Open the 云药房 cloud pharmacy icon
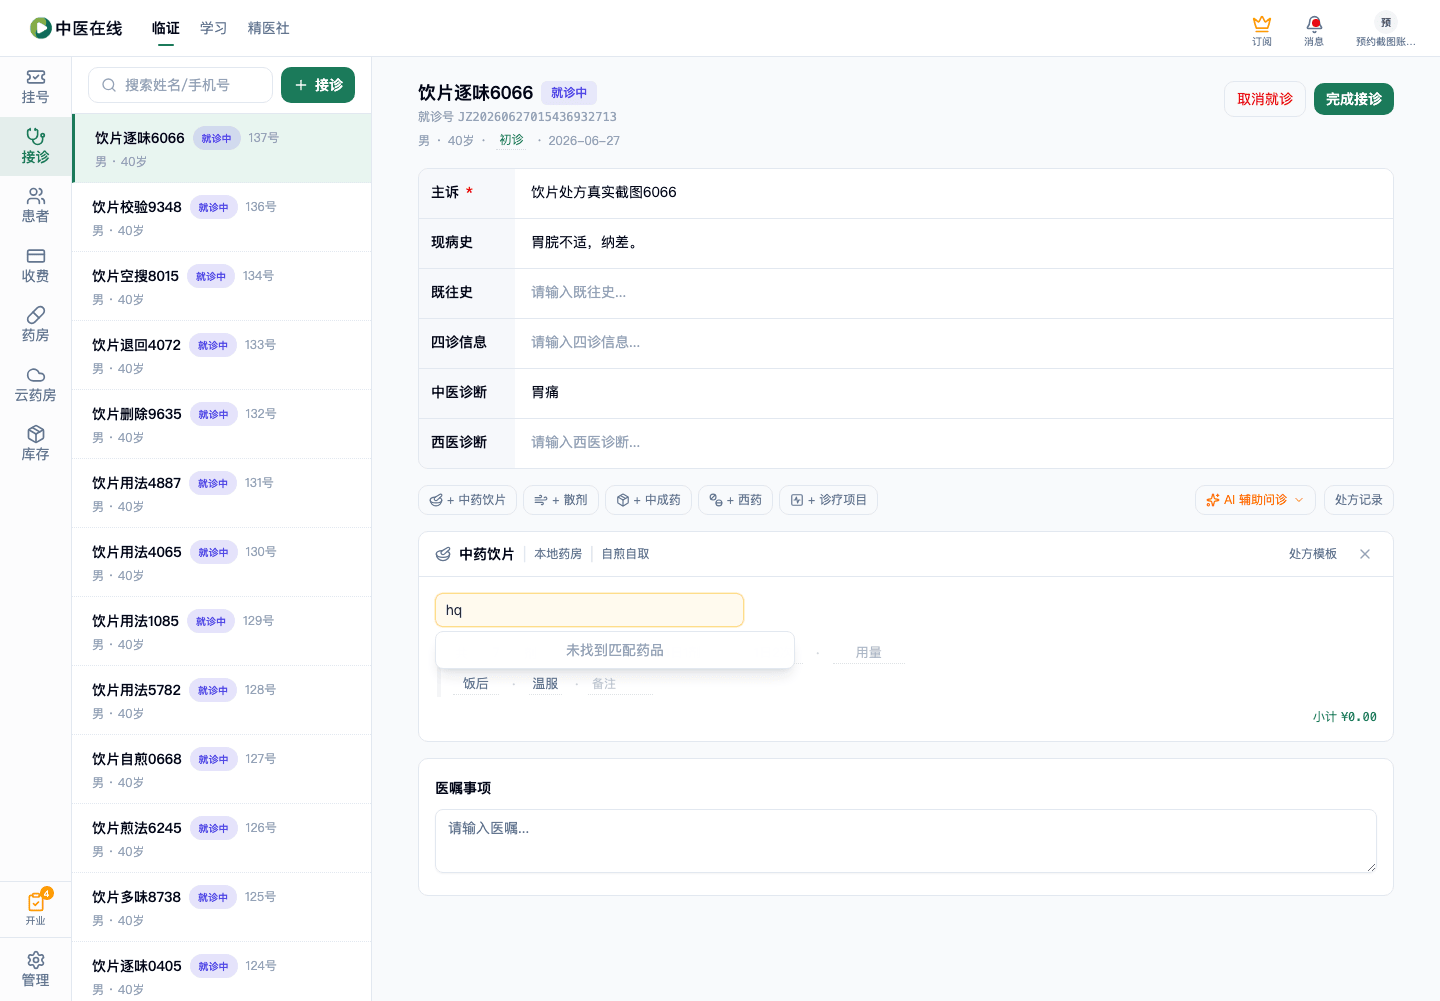 (x=35, y=385)
